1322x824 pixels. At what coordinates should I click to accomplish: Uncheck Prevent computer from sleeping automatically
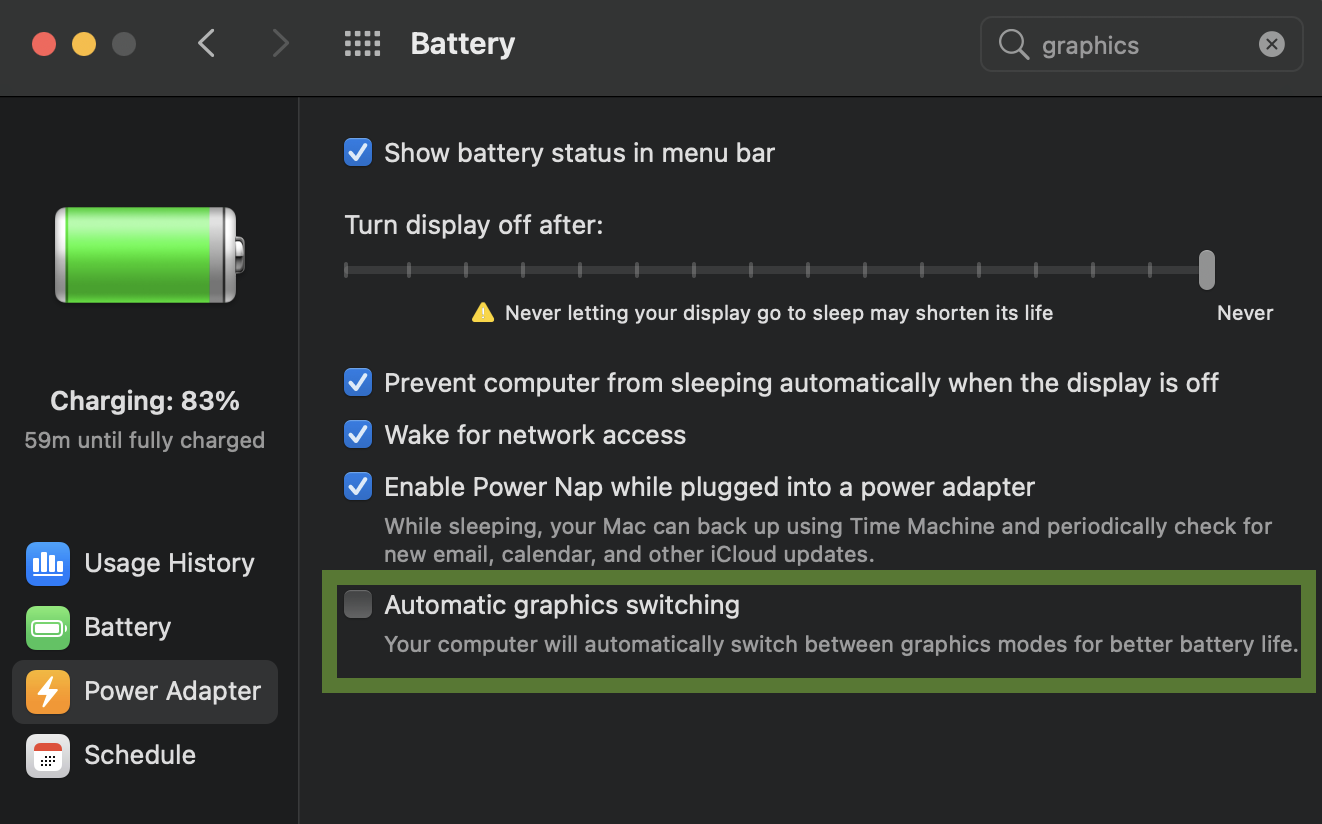click(358, 382)
